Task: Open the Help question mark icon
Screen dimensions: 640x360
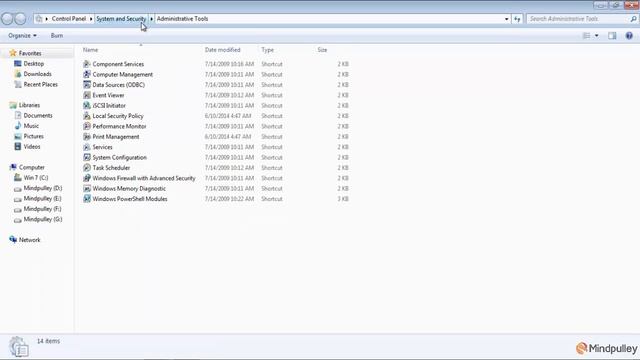Action: (x=629, y=36)
